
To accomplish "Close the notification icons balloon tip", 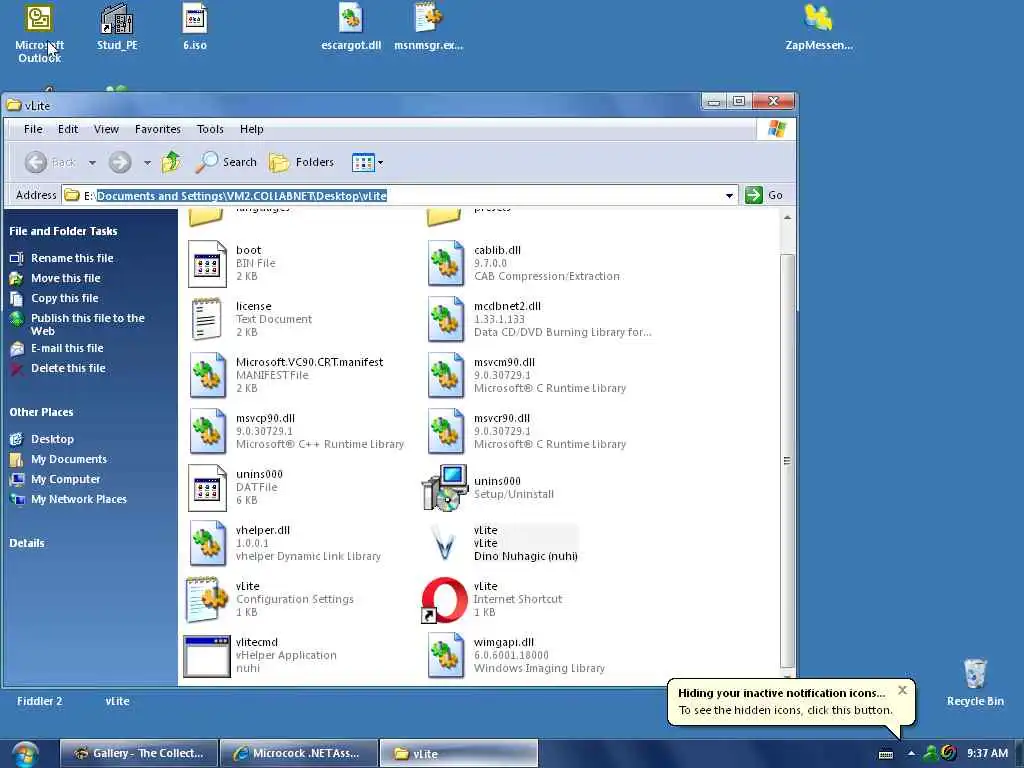I will tap(903, 690).
